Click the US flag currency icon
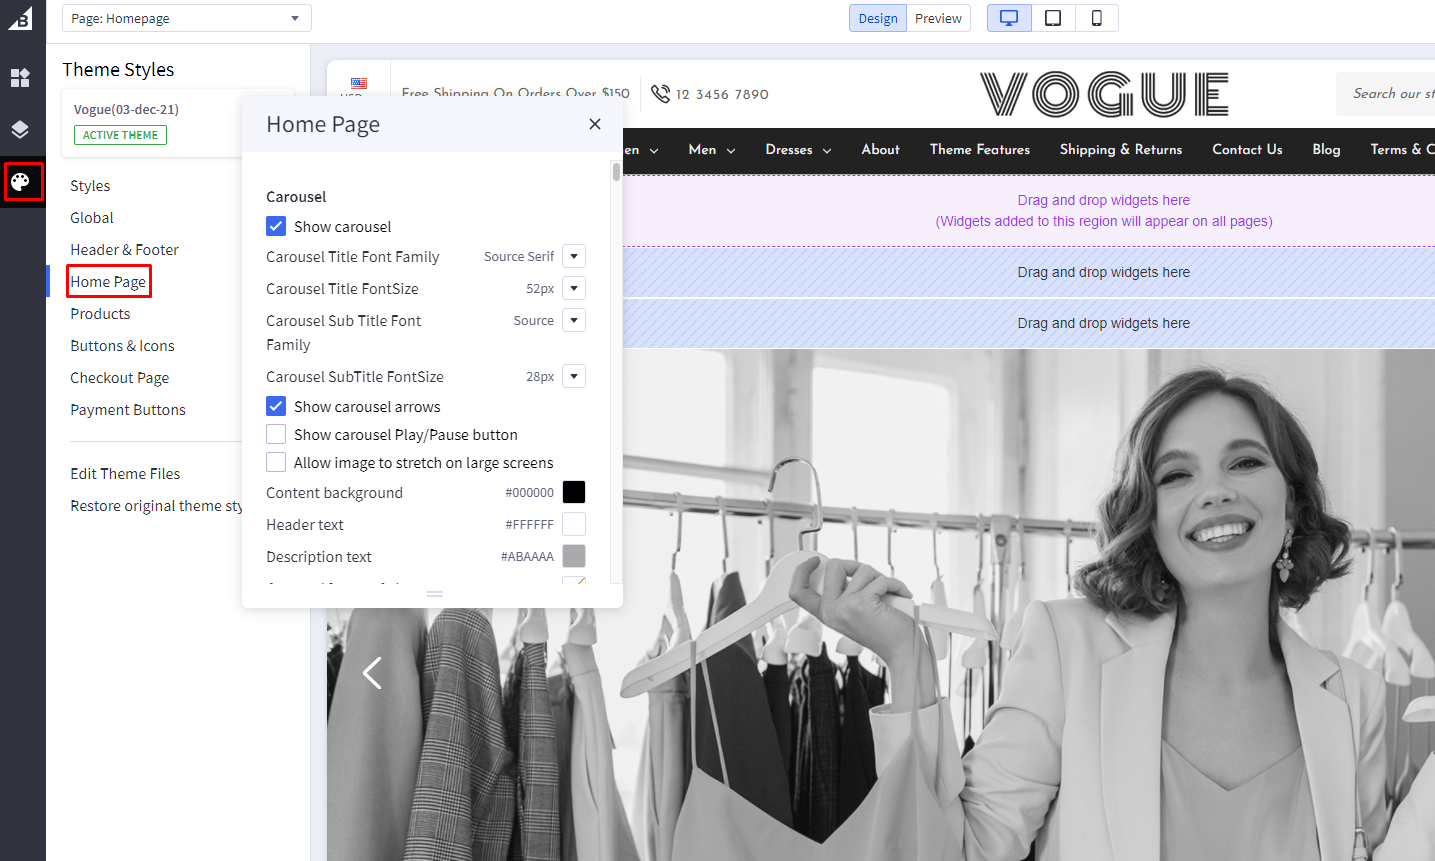Viewport: 1435px width, 861px height. [x=359, y=83]
